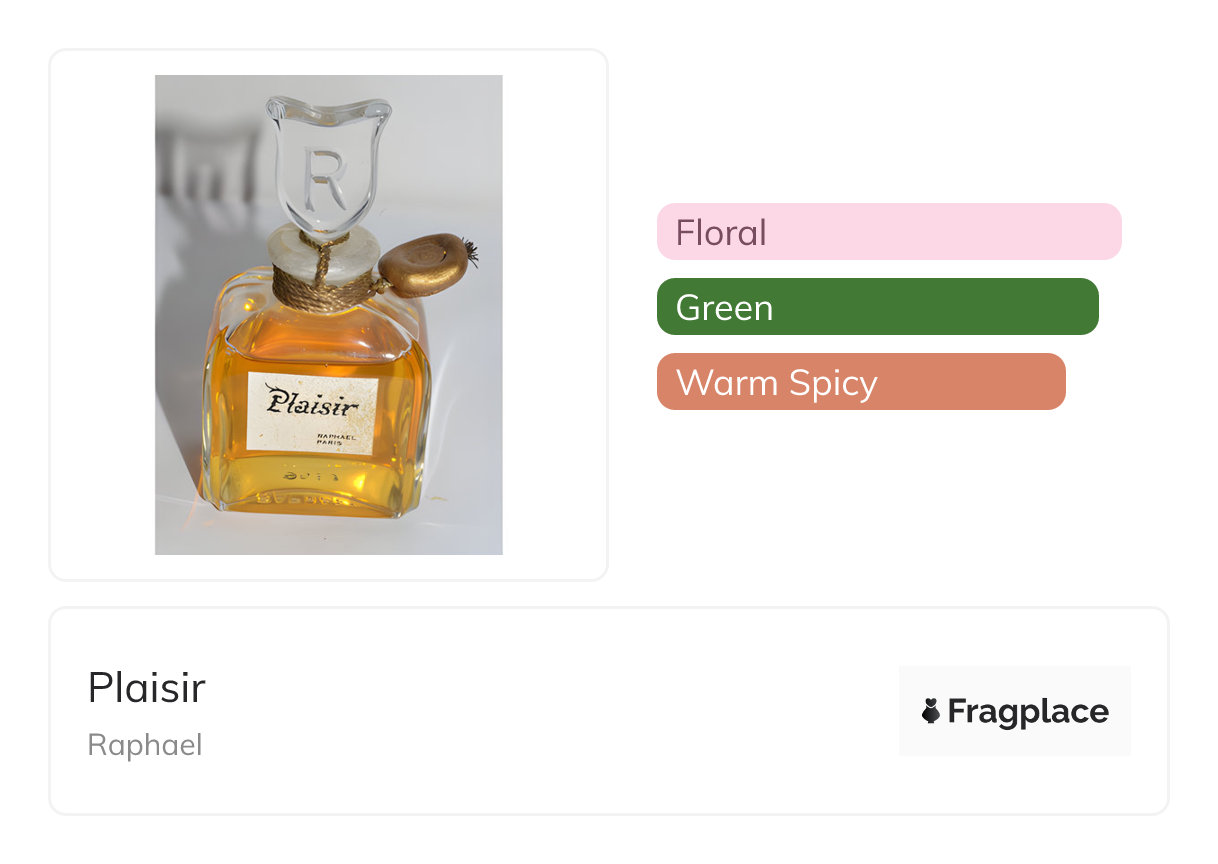1218x864 pixels.
Task: Select the dark green accord bar
Action: click(x=877, y=307)
